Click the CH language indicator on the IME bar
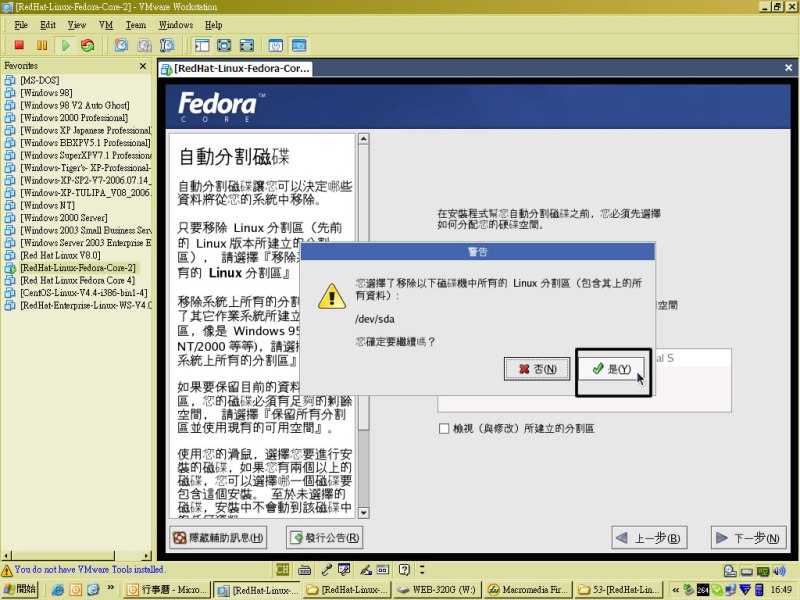The height and width of the screenshot is (600, 800). tap(282, 569)
